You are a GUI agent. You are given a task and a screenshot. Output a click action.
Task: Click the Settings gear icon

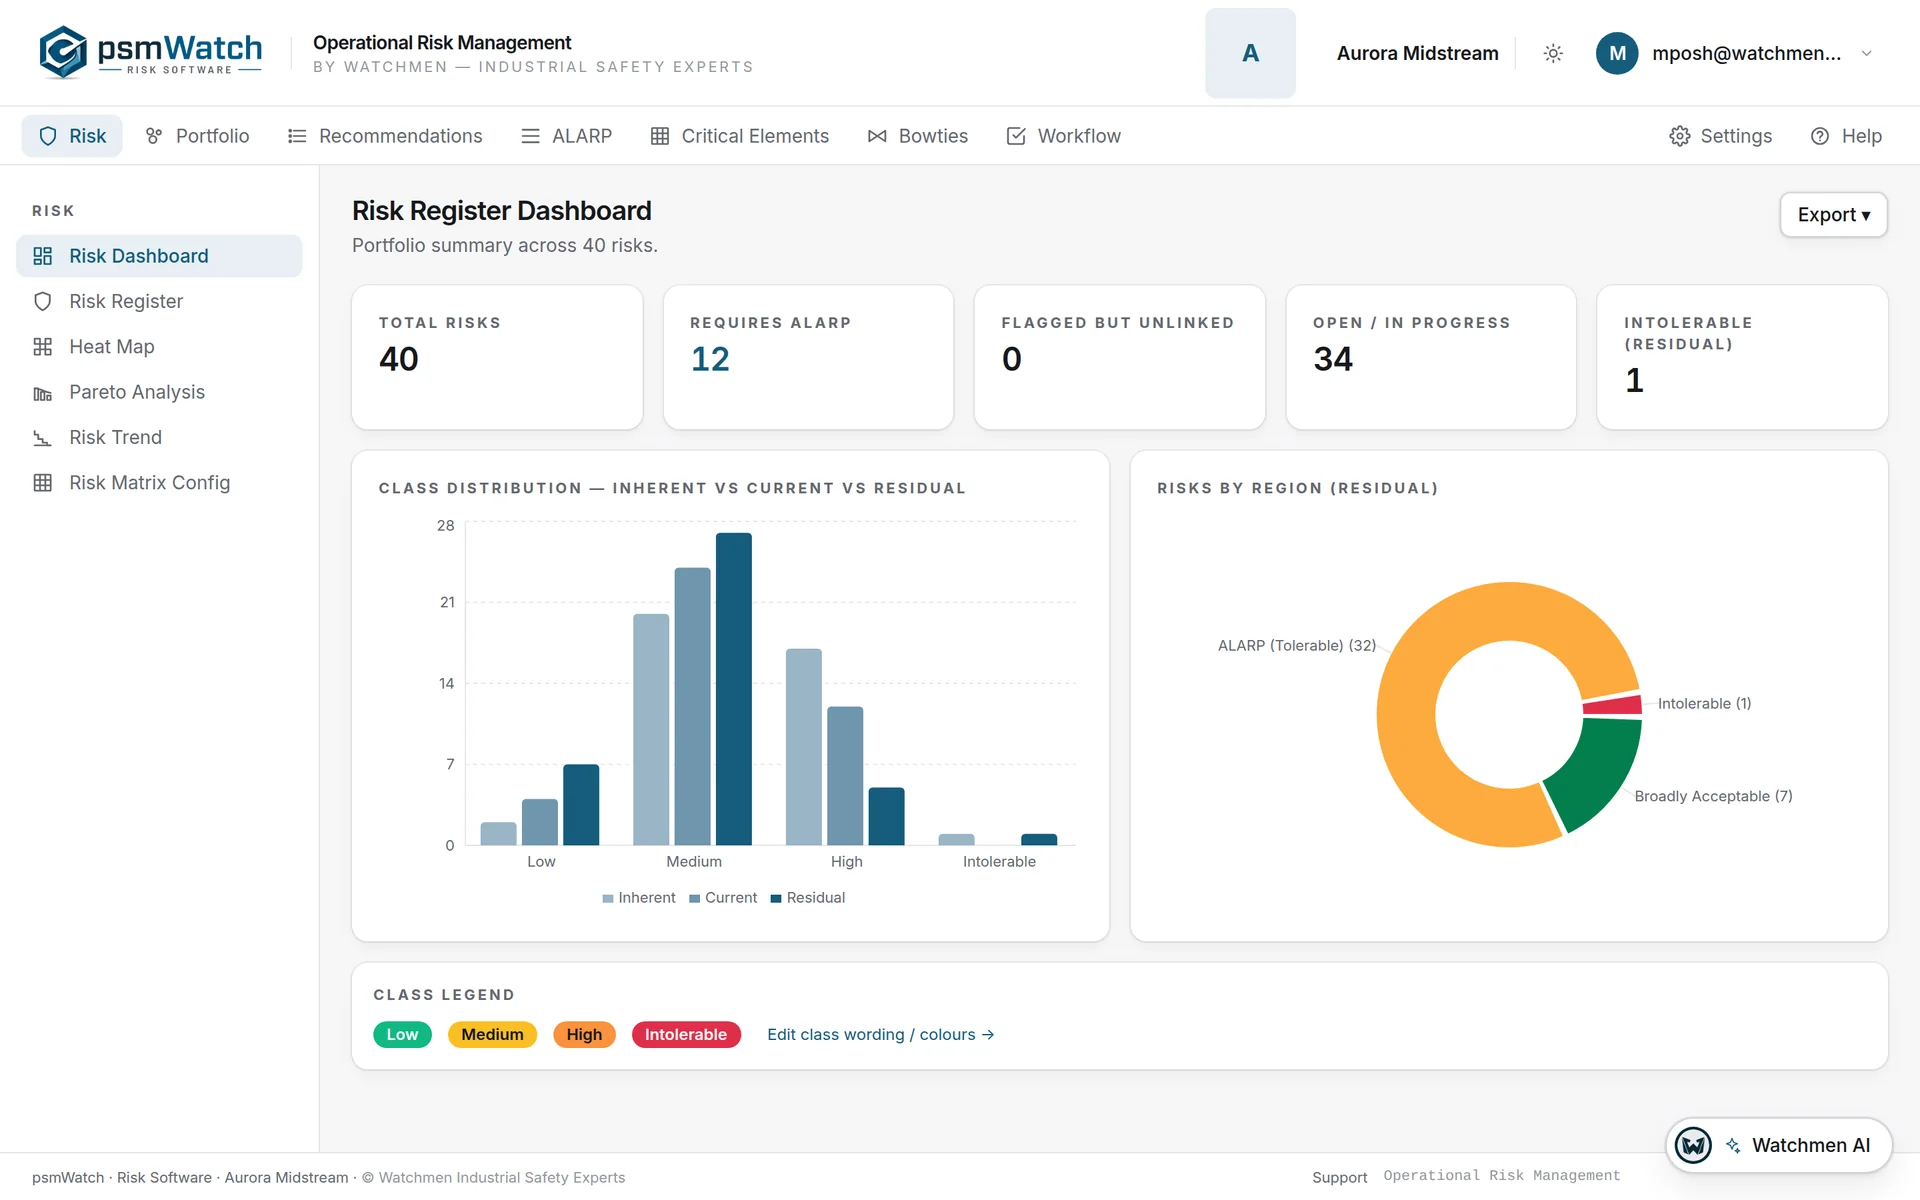pos(1680,136)
